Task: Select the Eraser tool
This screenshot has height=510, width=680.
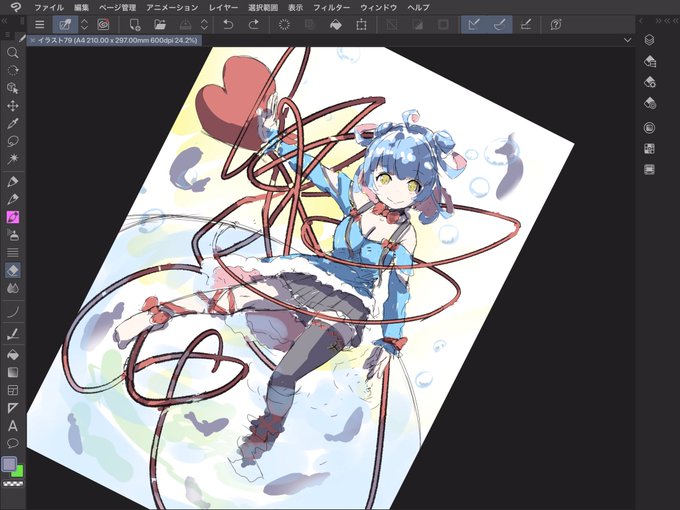Action: click(x=13, y=270)
